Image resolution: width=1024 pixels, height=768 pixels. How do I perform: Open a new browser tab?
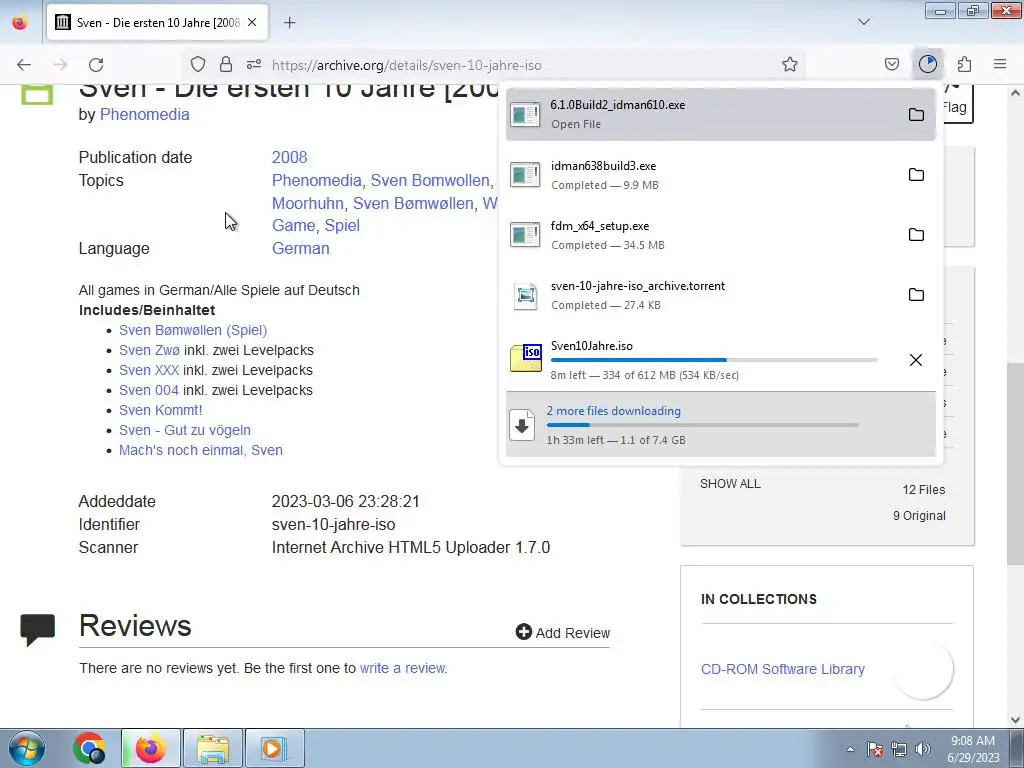290,23
